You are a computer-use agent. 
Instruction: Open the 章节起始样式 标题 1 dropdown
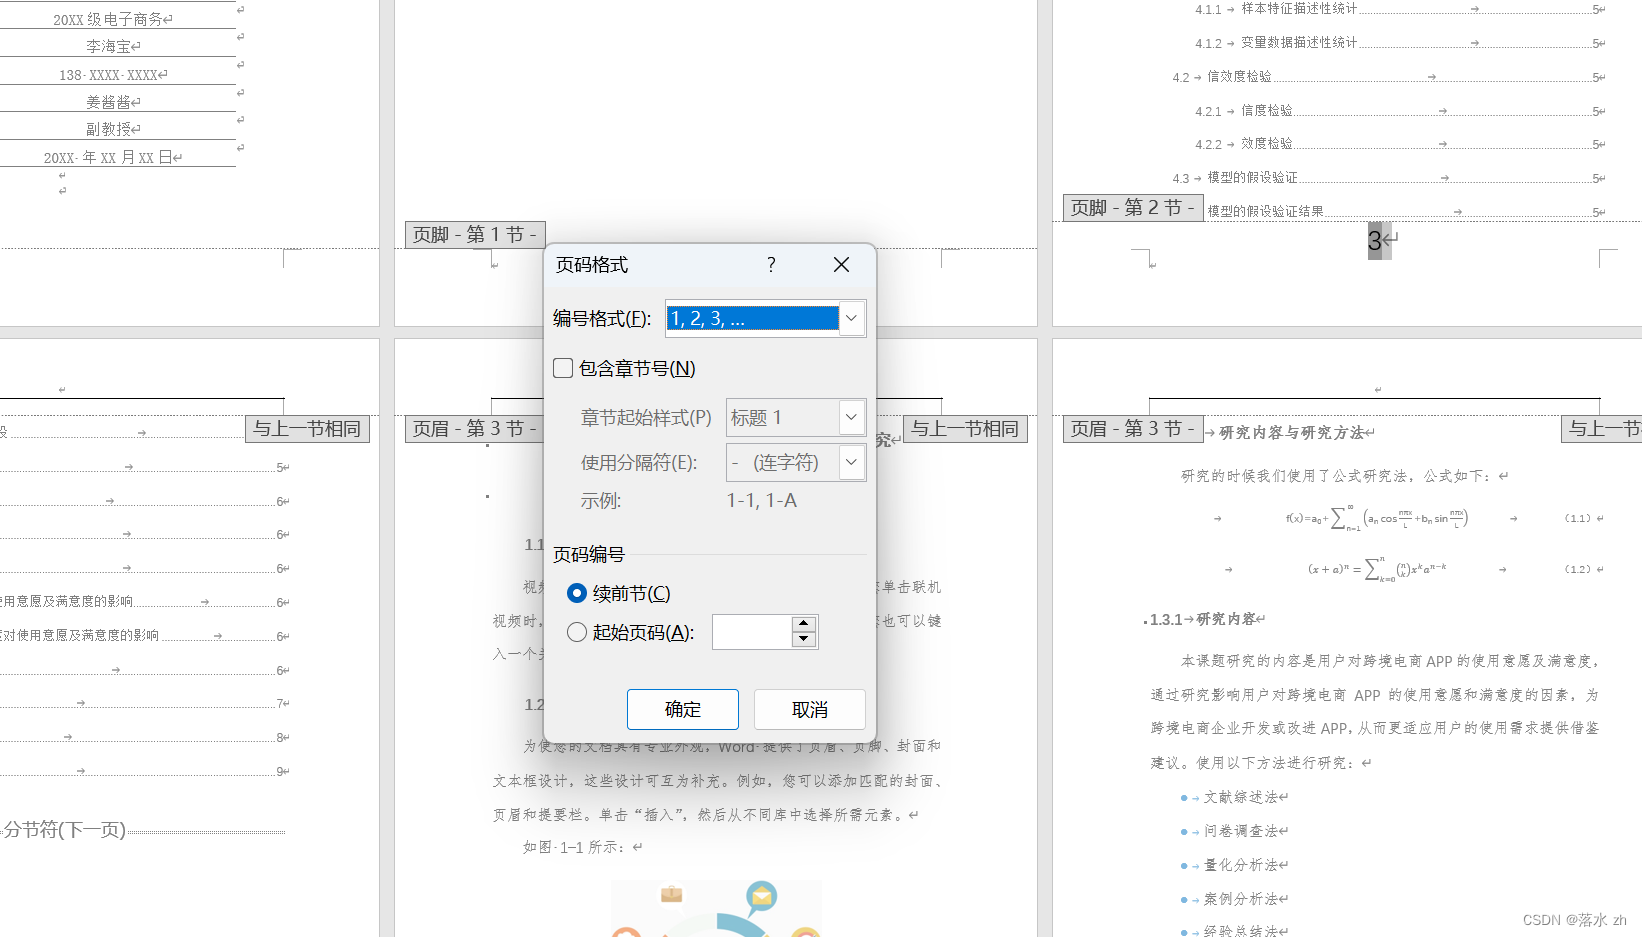(796, 417)
